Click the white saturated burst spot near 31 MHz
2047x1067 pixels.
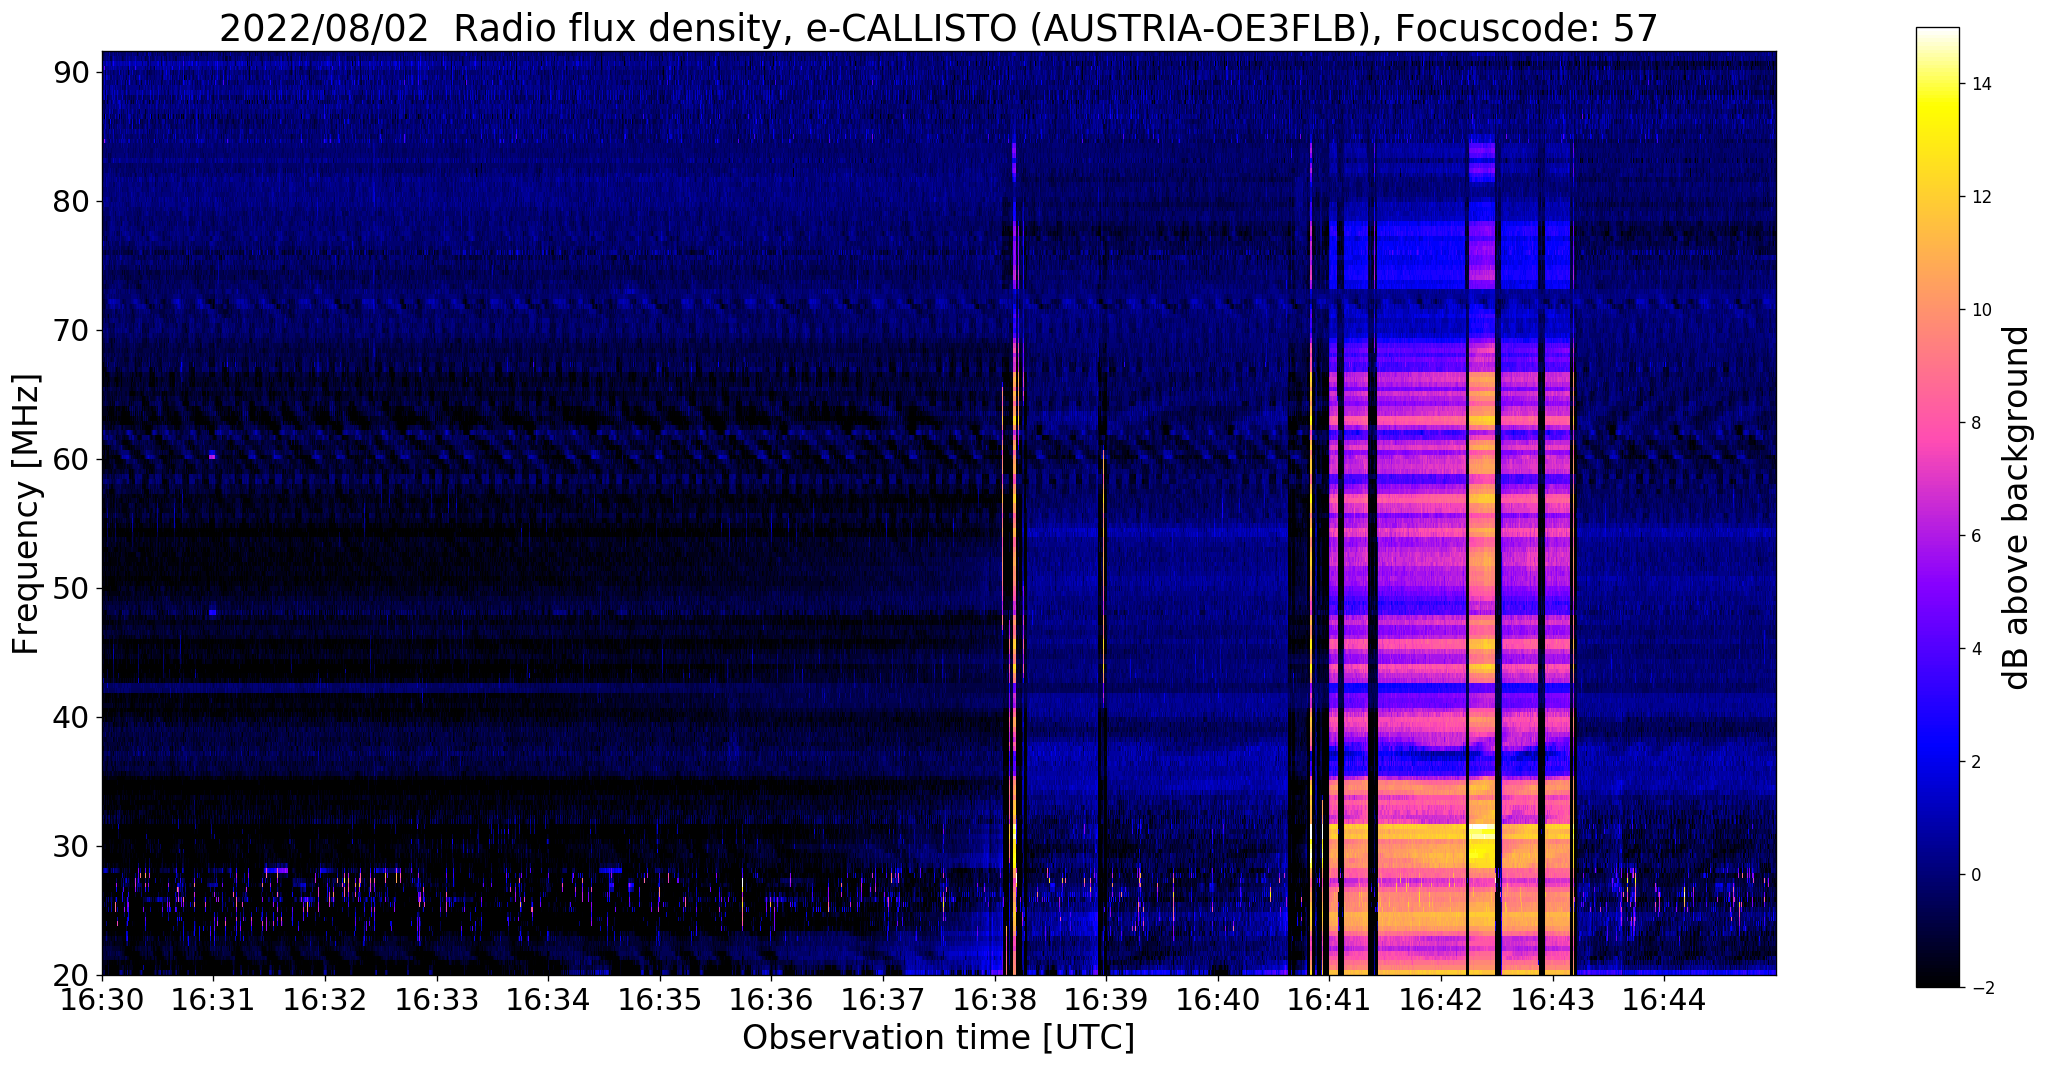click(1481, 829)
